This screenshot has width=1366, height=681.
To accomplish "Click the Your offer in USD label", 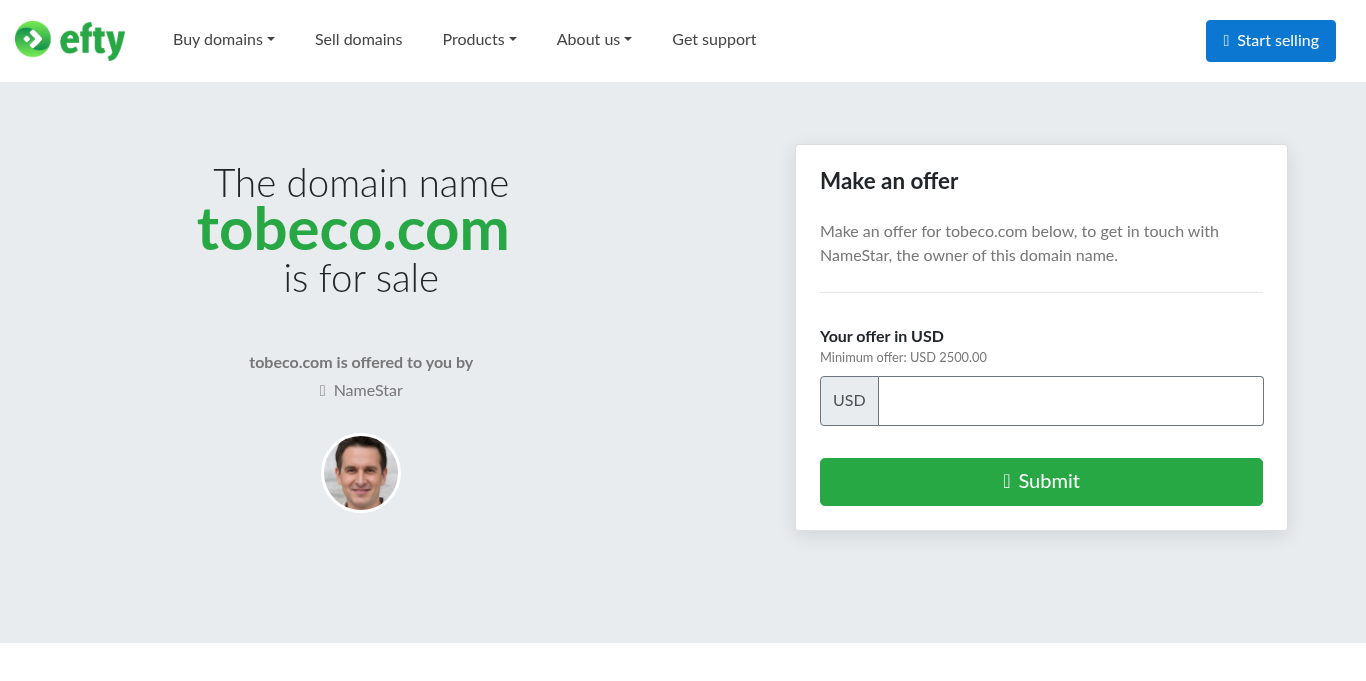I will point(882,337).
